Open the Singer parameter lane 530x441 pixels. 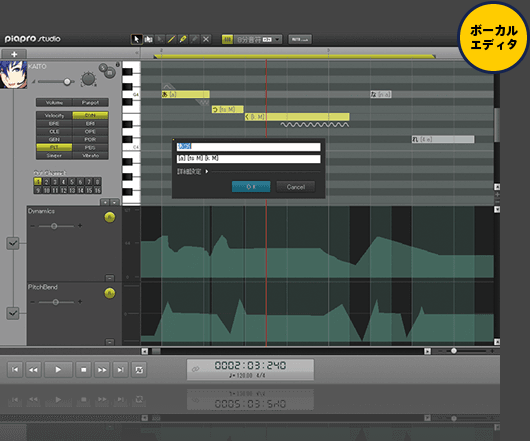54,155
